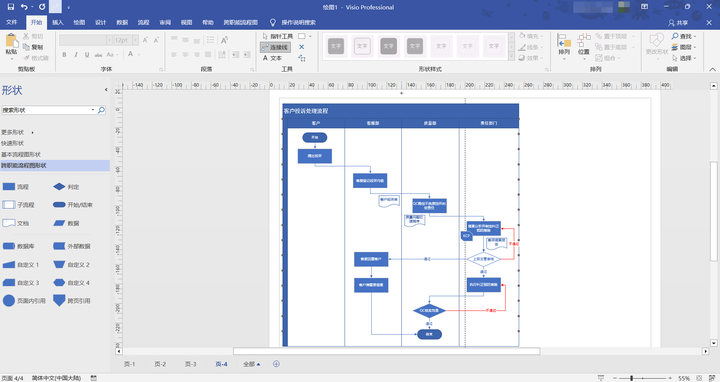This screenshot has height=382, width=720.
Task: Click the 图层 layers button
Action: point(684,47)
